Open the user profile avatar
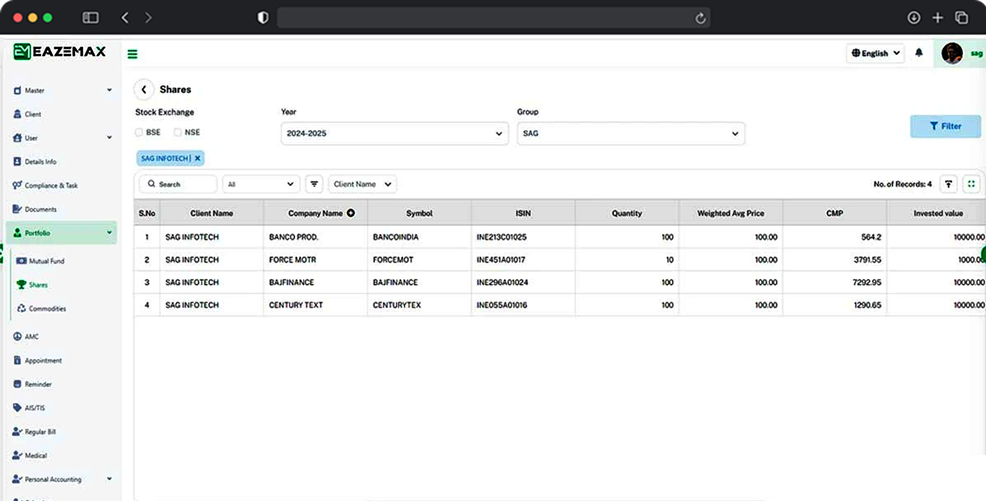The width and height of the screenshot is (986, 501). coord(951,53)
